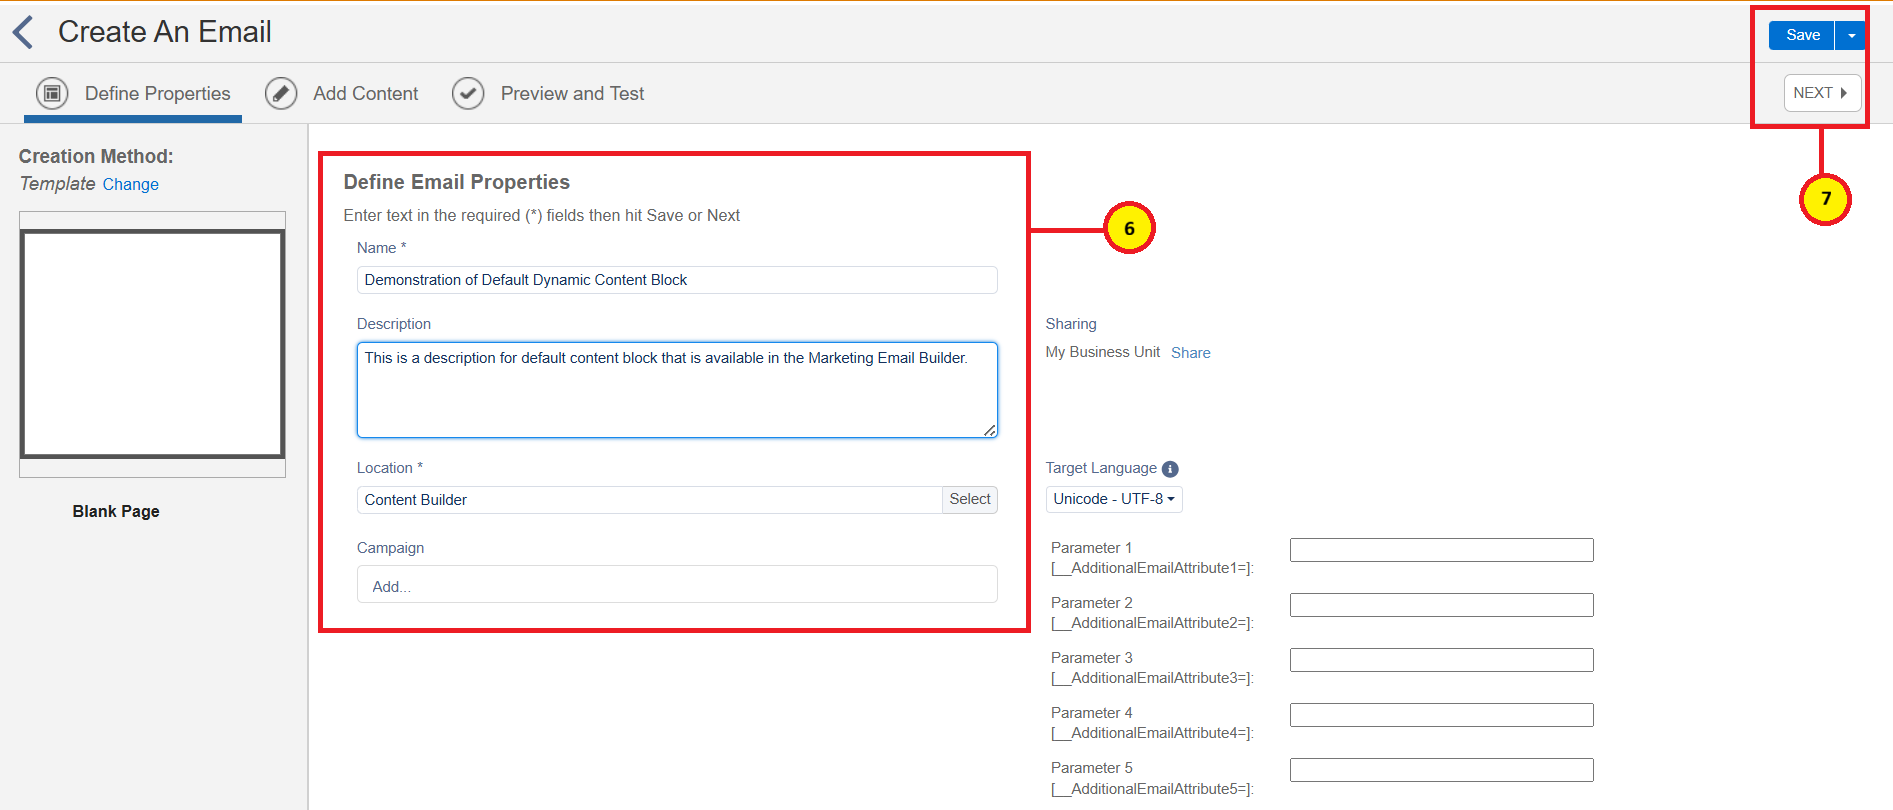The width and height of the screenshot is (1893, 810).
Task: Click the Parameter 3 input box
Action: [x=1440, y=660]
